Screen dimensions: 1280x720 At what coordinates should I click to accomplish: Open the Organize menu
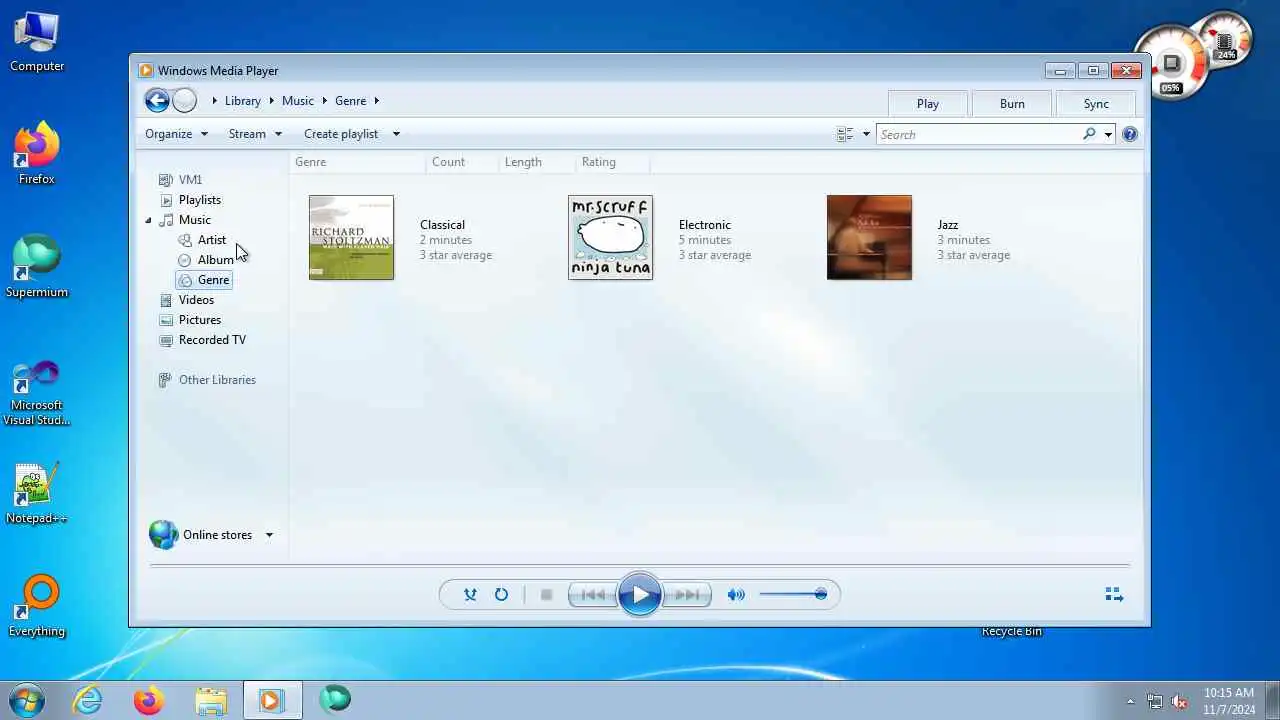(x=176, y=134)
